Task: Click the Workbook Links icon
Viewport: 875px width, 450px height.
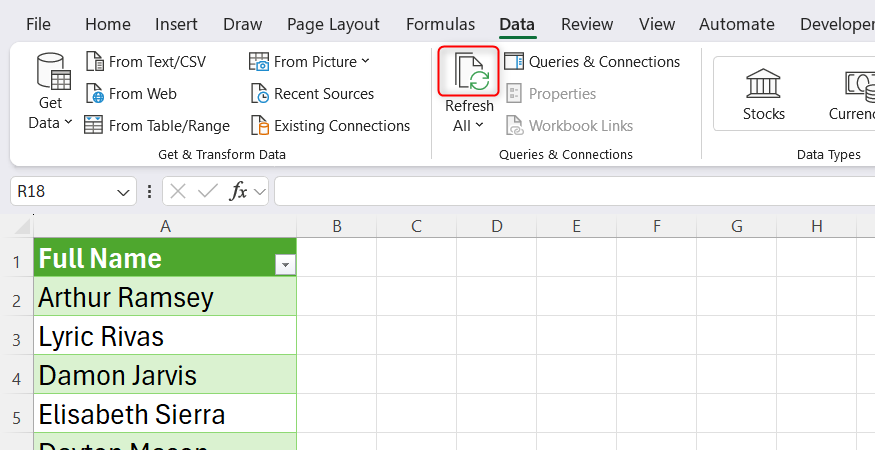Action: (x=514, y=126)
